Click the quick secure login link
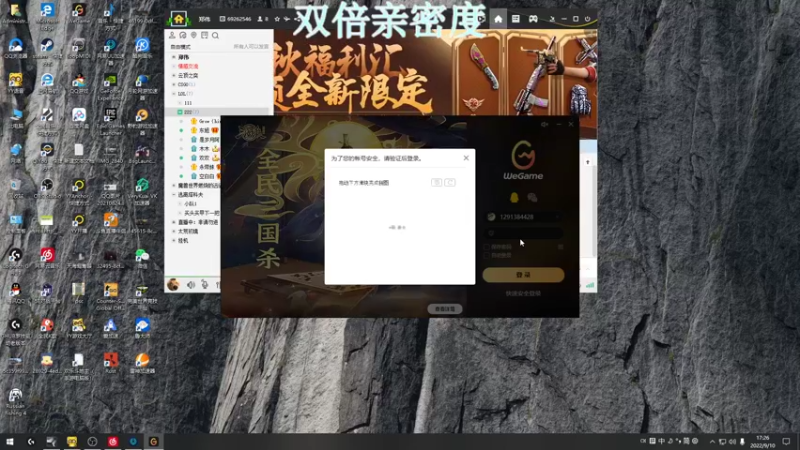This screenshot has width=800, height=450. point(523,293)
